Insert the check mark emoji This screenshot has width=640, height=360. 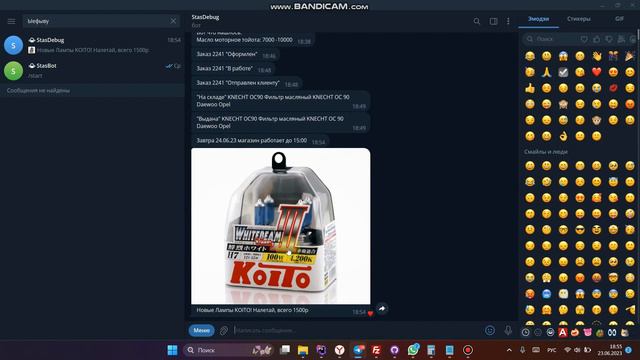[563, 72]
